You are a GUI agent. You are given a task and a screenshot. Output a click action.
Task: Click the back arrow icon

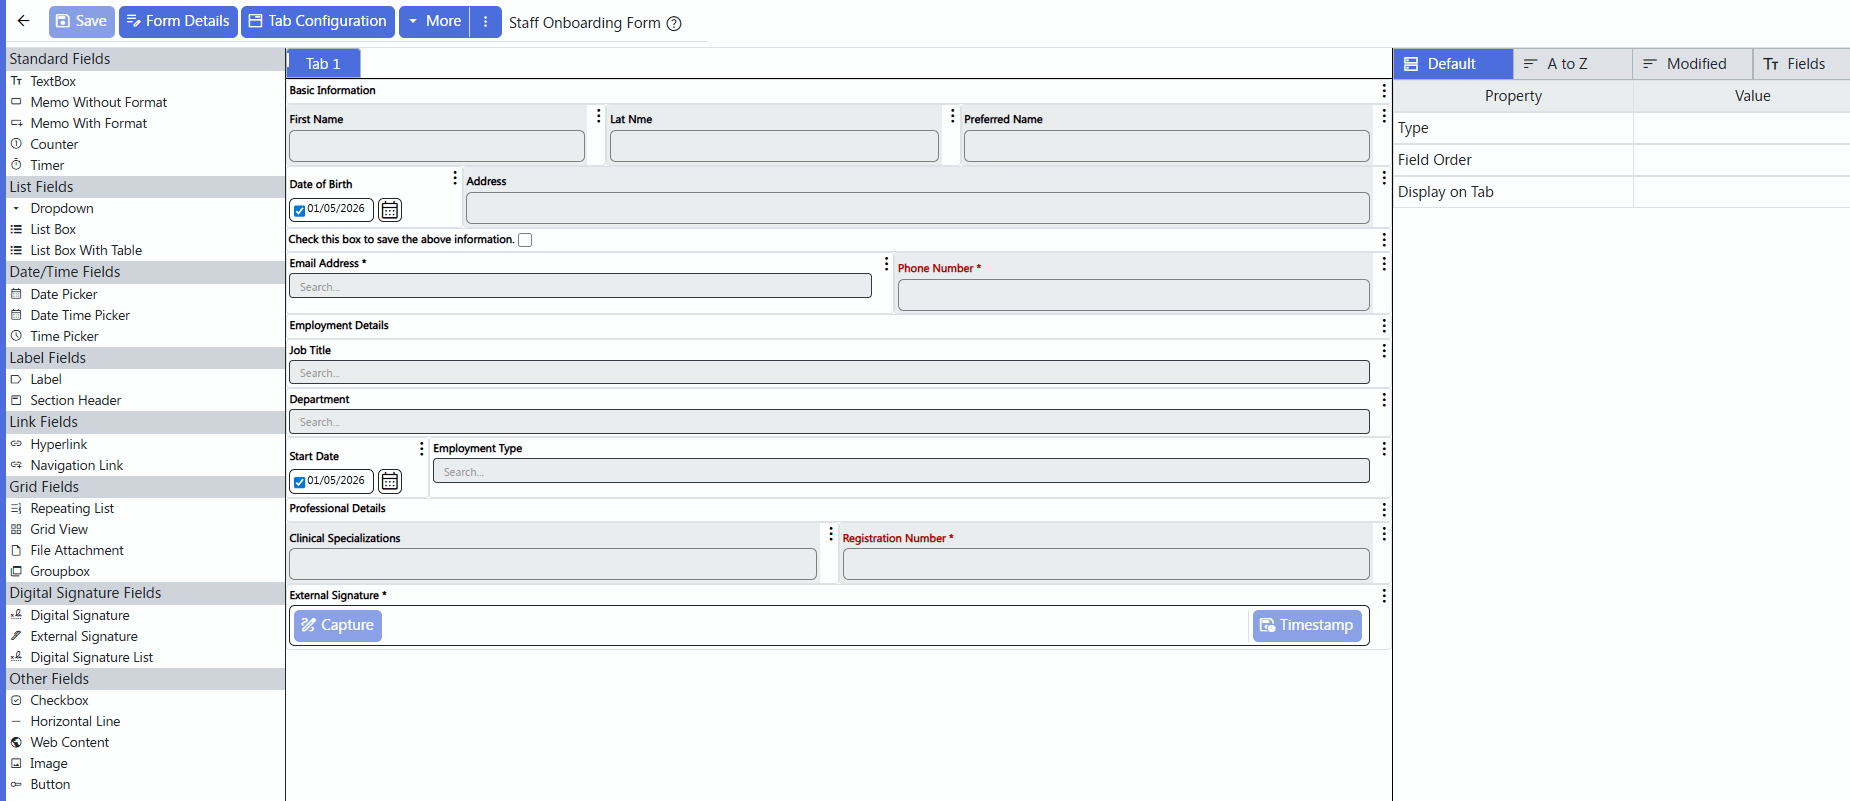[x=23, y=21]
